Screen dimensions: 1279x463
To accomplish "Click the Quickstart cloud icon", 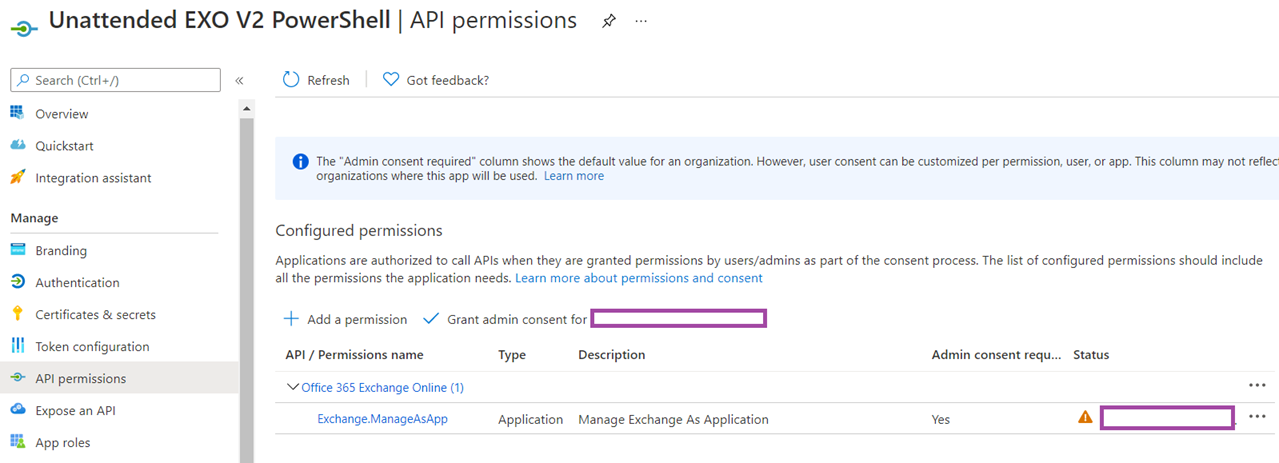I will click(x=17, y=145).
